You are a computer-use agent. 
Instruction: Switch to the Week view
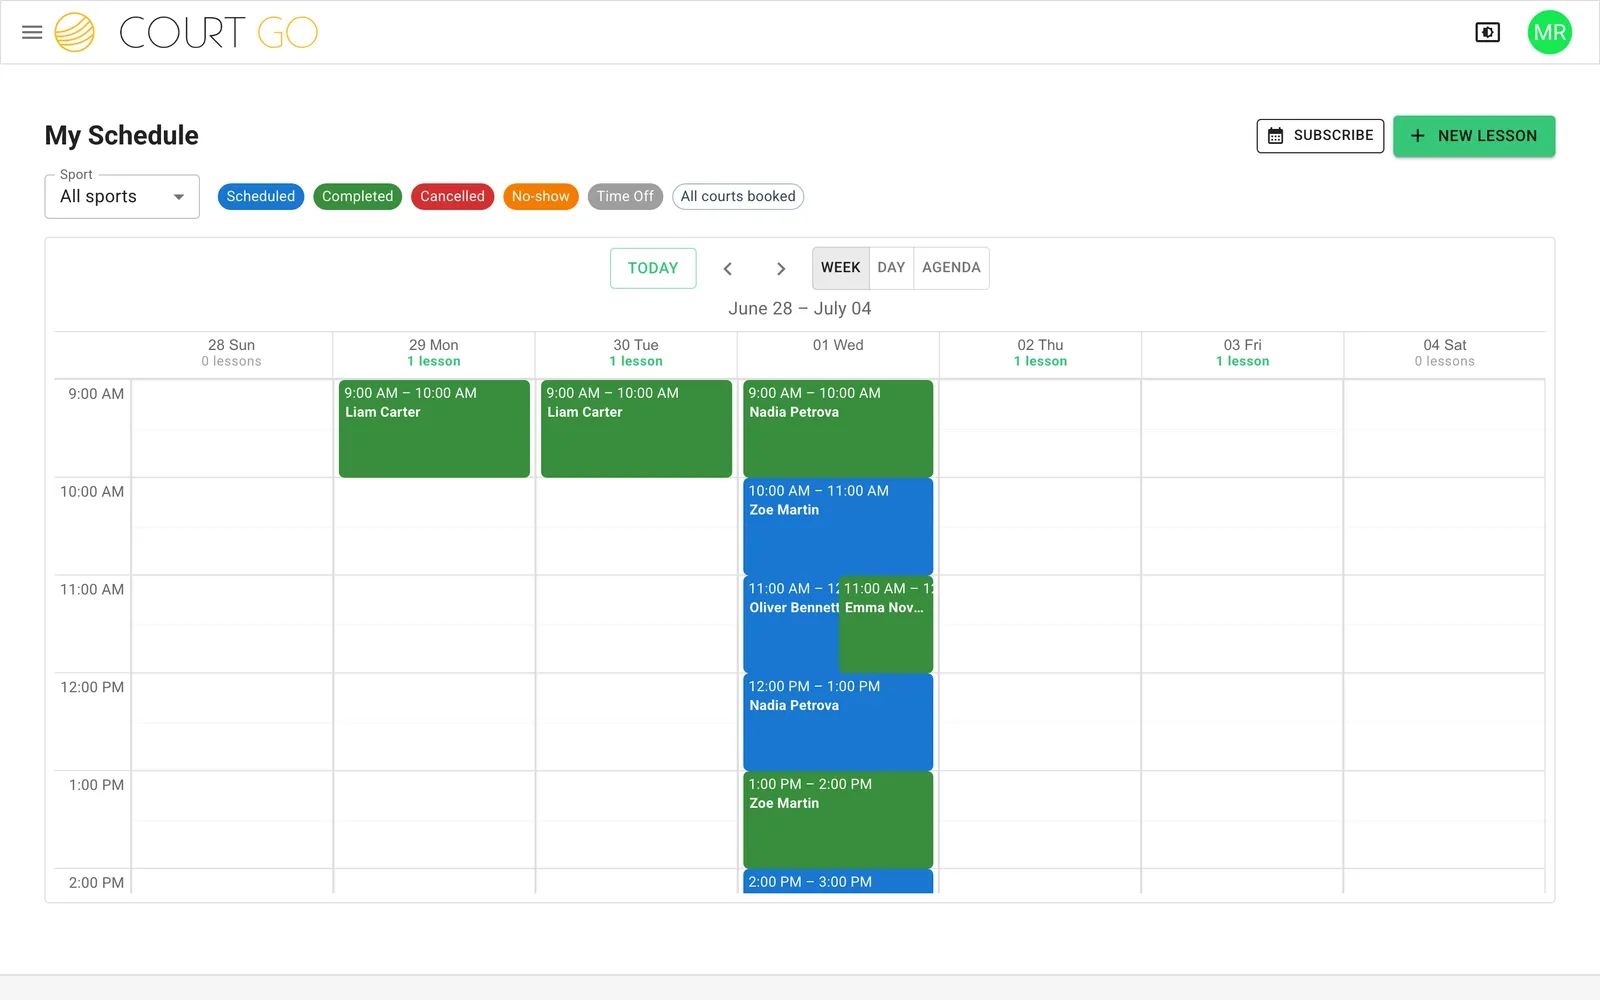coord(840,268)
